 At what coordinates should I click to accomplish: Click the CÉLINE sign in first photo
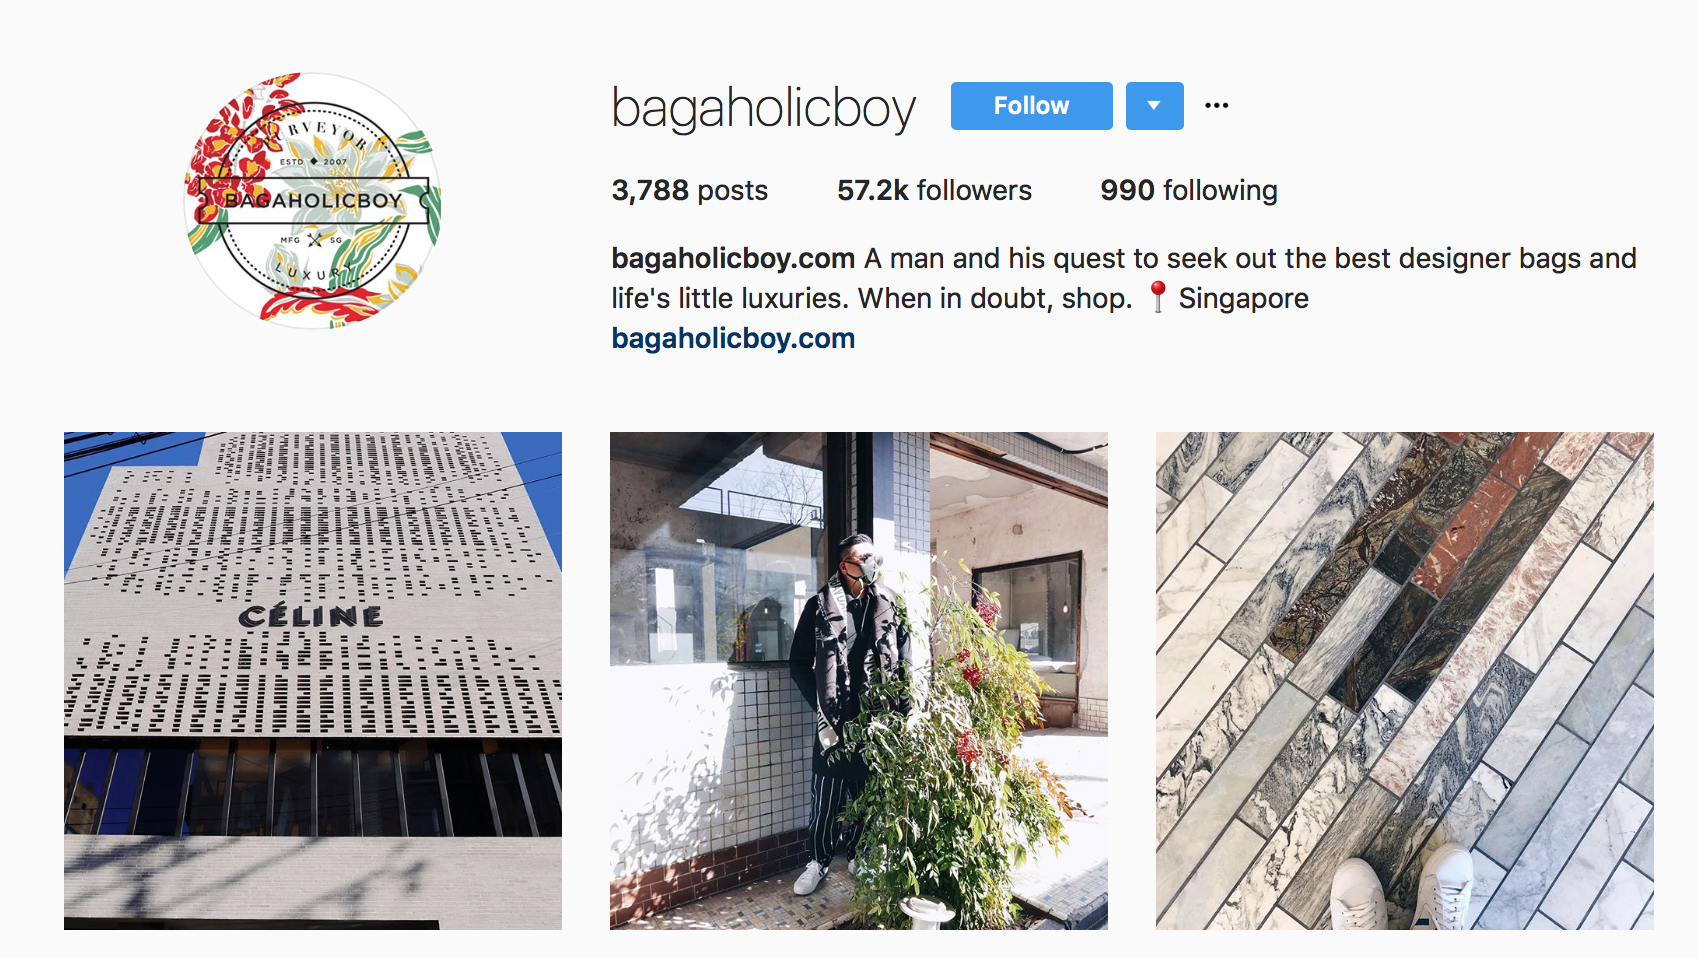[311, 616]
